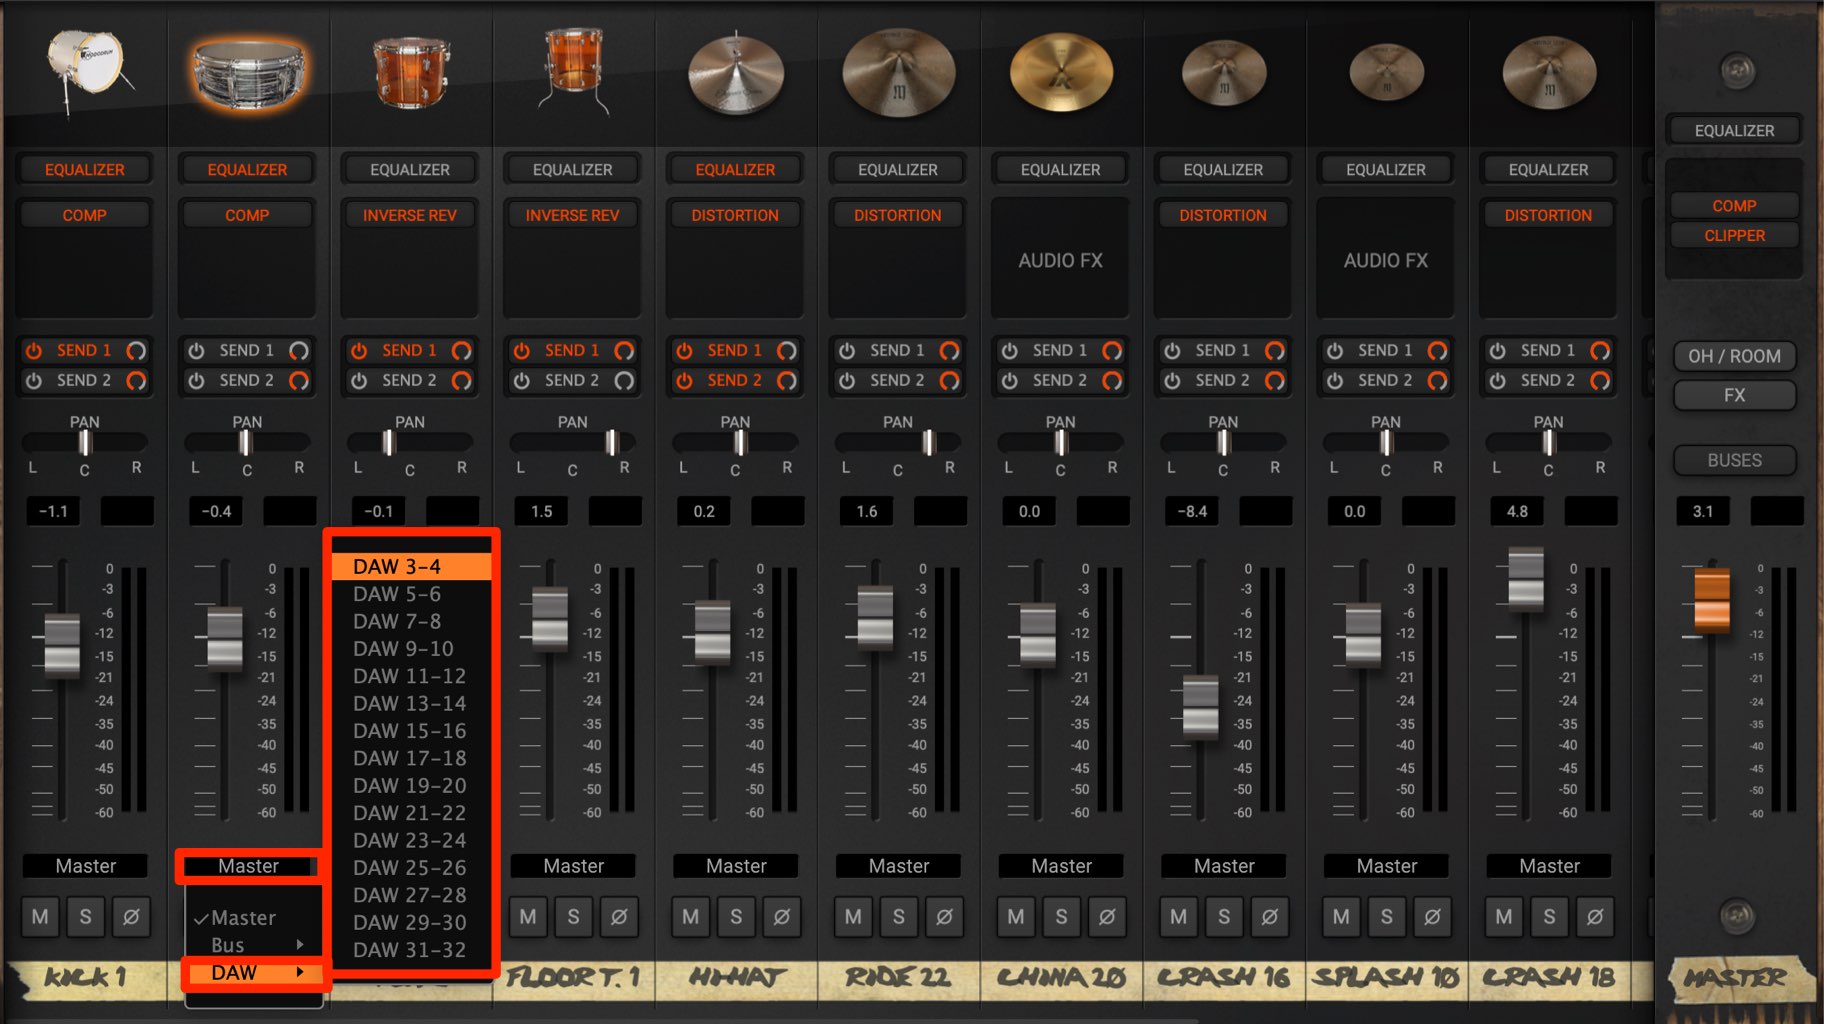Viewport: 1824px width, 1024px height.
Task: Select the gold China 20 cymbal icon
Action: pyautogui.click(x=1061, y=72)
